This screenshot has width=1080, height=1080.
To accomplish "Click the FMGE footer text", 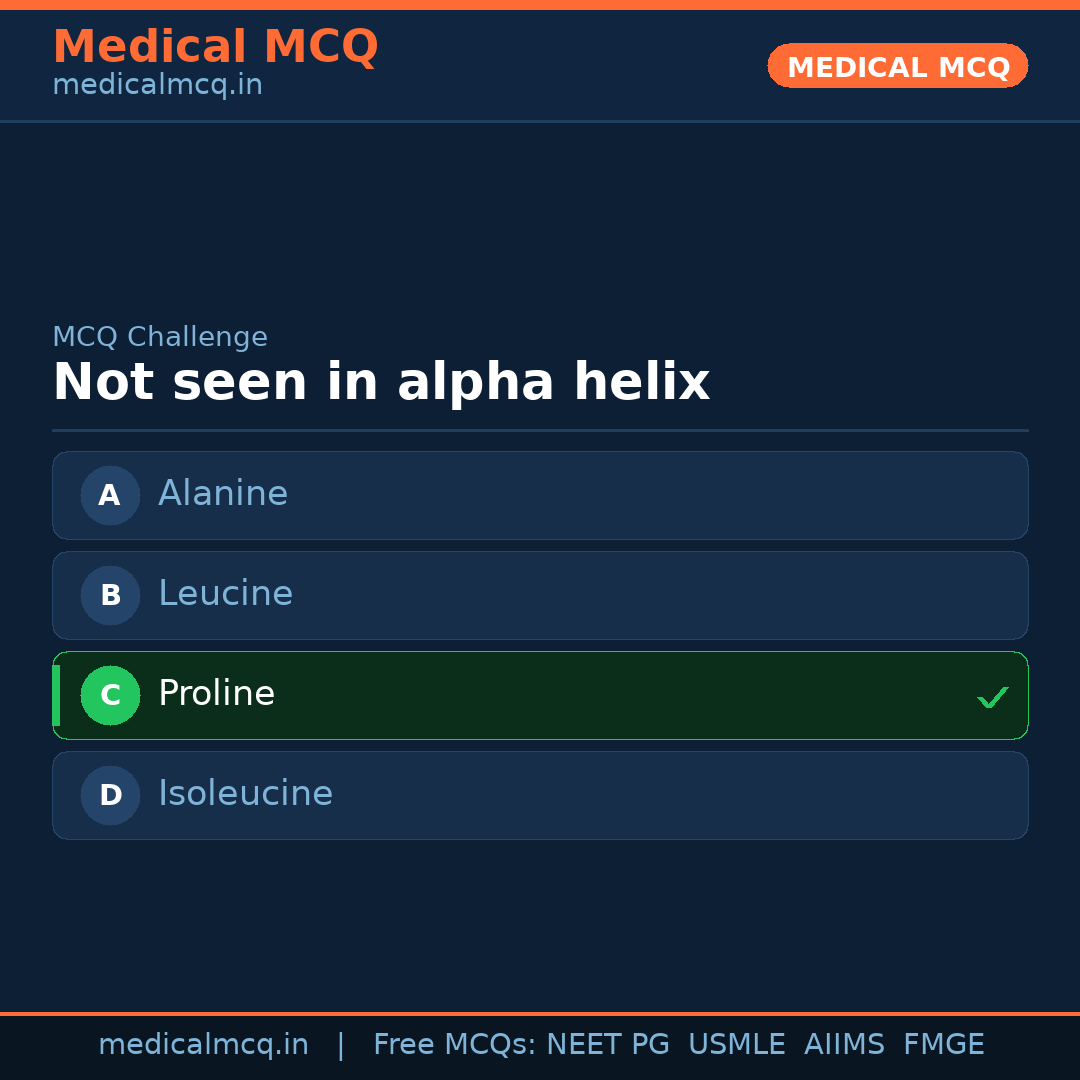I will (x=943, y=1045).
